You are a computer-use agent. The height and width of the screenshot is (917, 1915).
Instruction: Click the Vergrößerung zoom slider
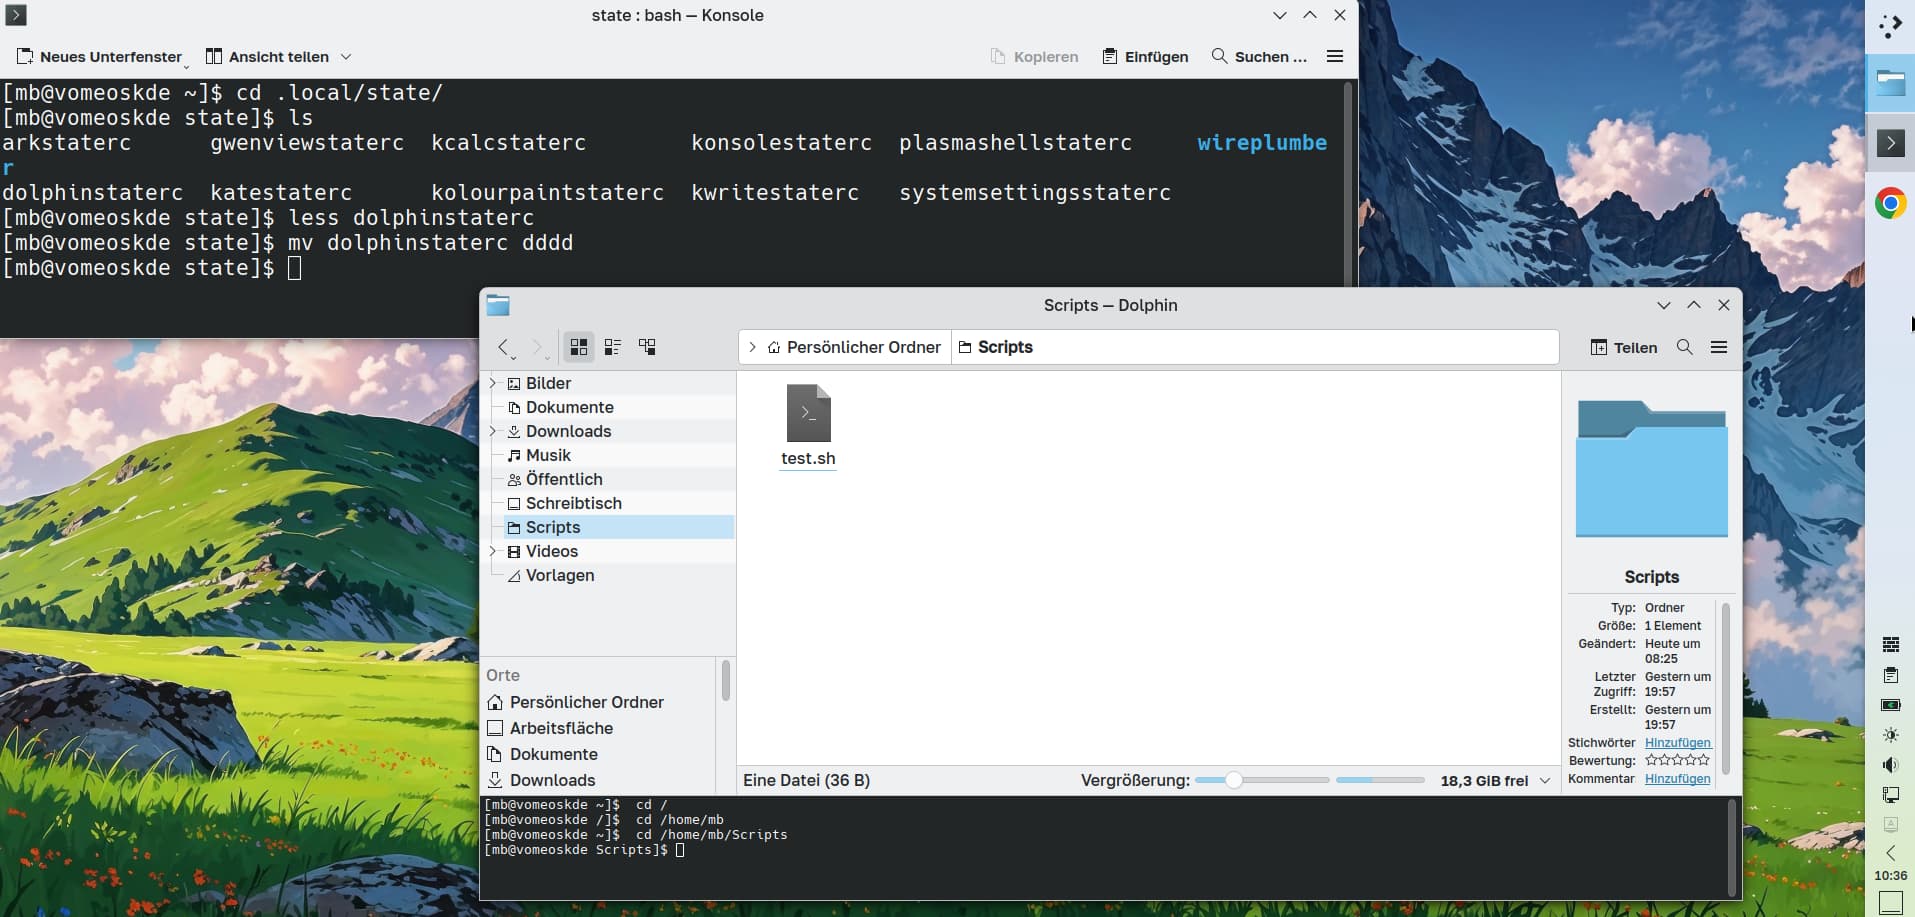tap(1262, 780)
